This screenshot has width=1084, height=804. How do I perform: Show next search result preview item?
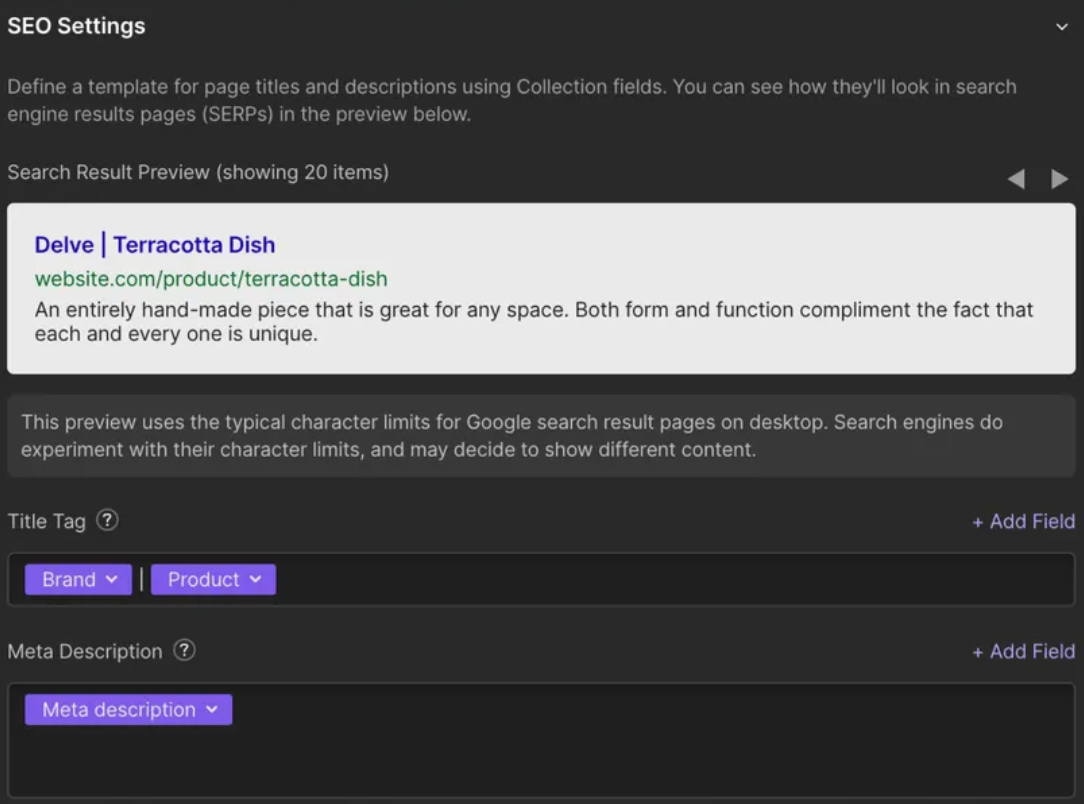pyautogui.click(x=1059, y=179)
